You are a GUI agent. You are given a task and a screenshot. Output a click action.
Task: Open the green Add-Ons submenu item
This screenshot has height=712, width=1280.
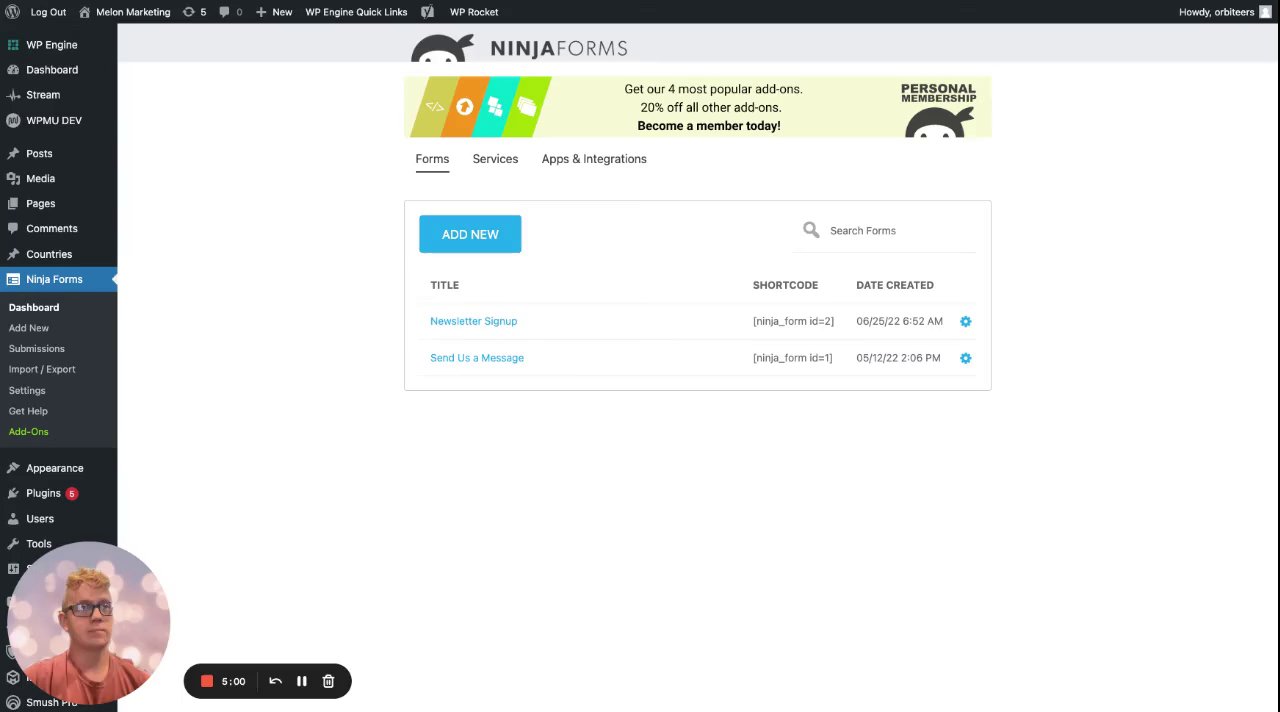click(x=29, y=432)
